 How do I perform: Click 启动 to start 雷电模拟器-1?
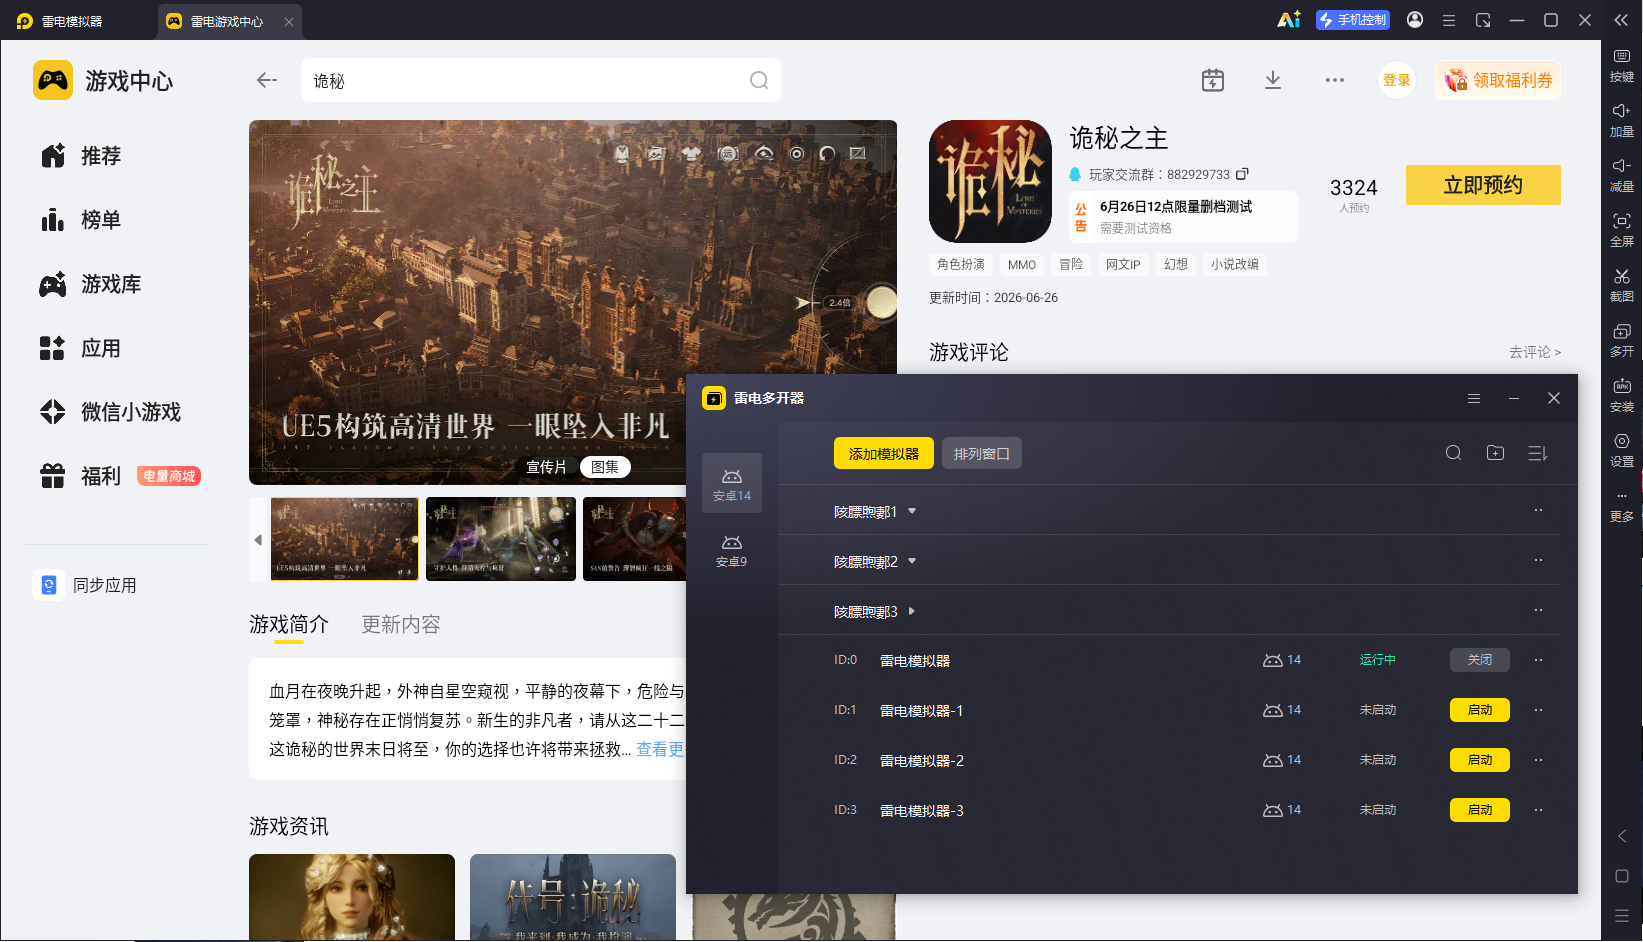tap(1480, 710)
